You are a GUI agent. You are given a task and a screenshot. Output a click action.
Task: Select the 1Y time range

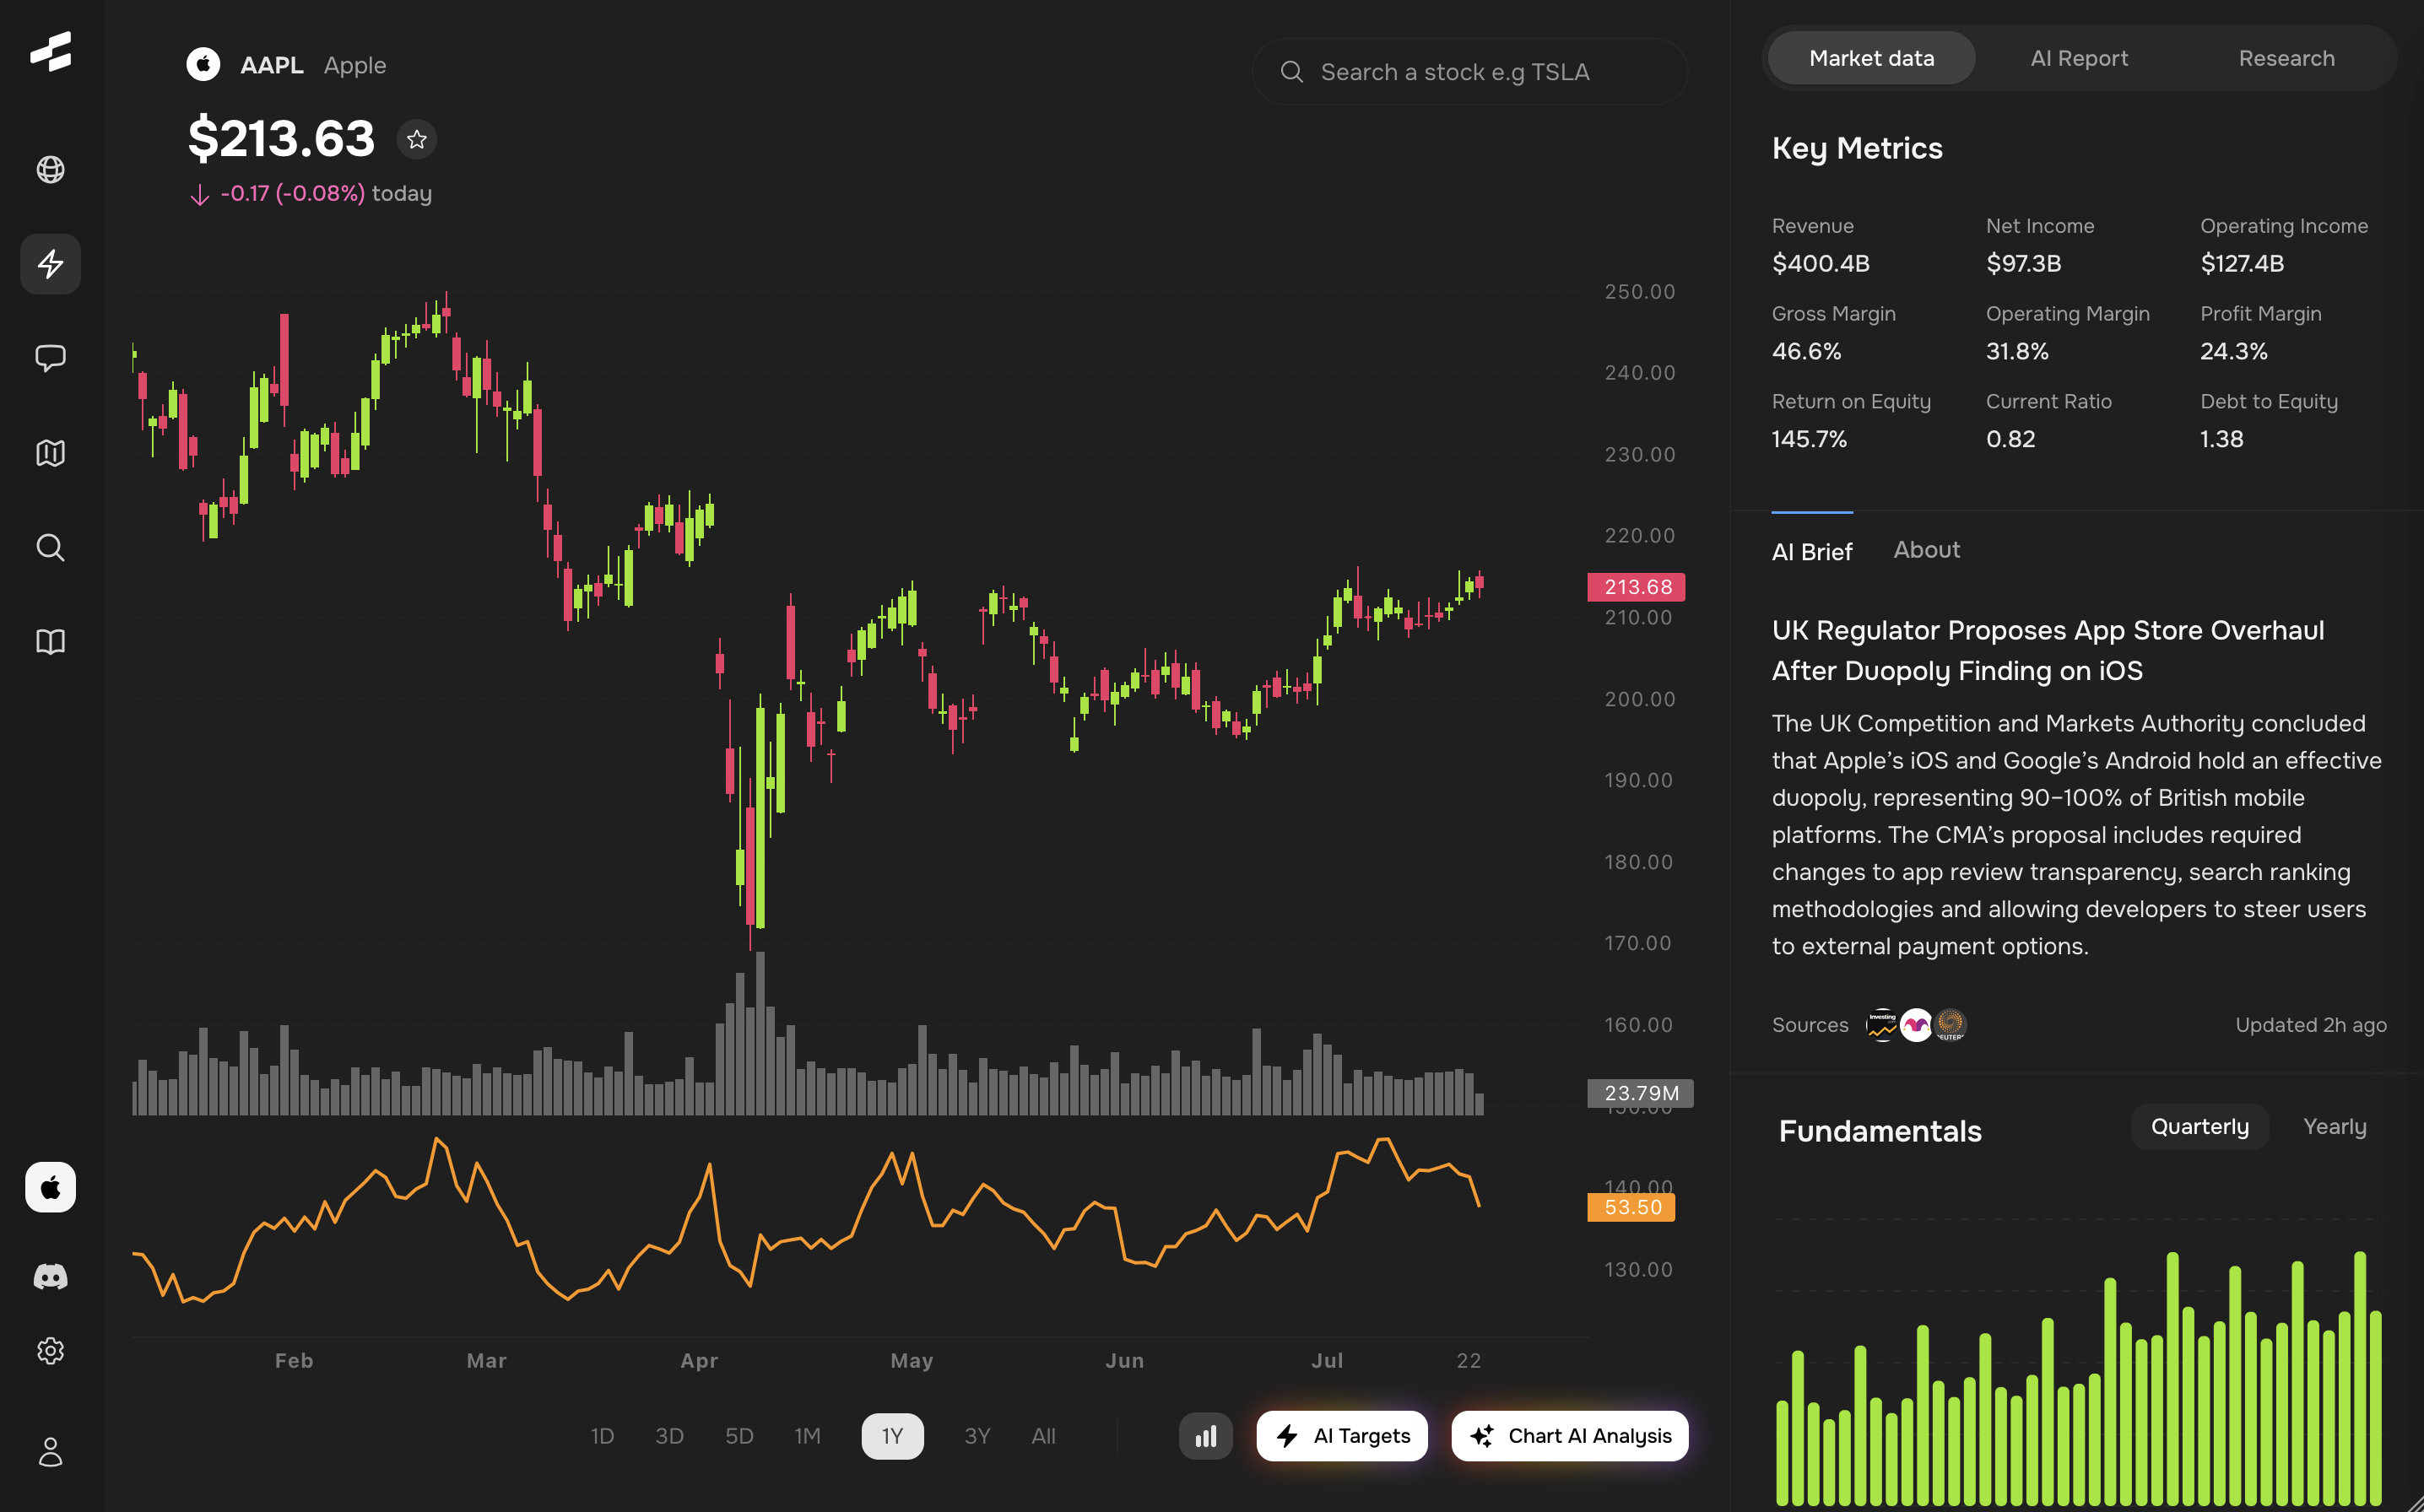coord(892,1436)
